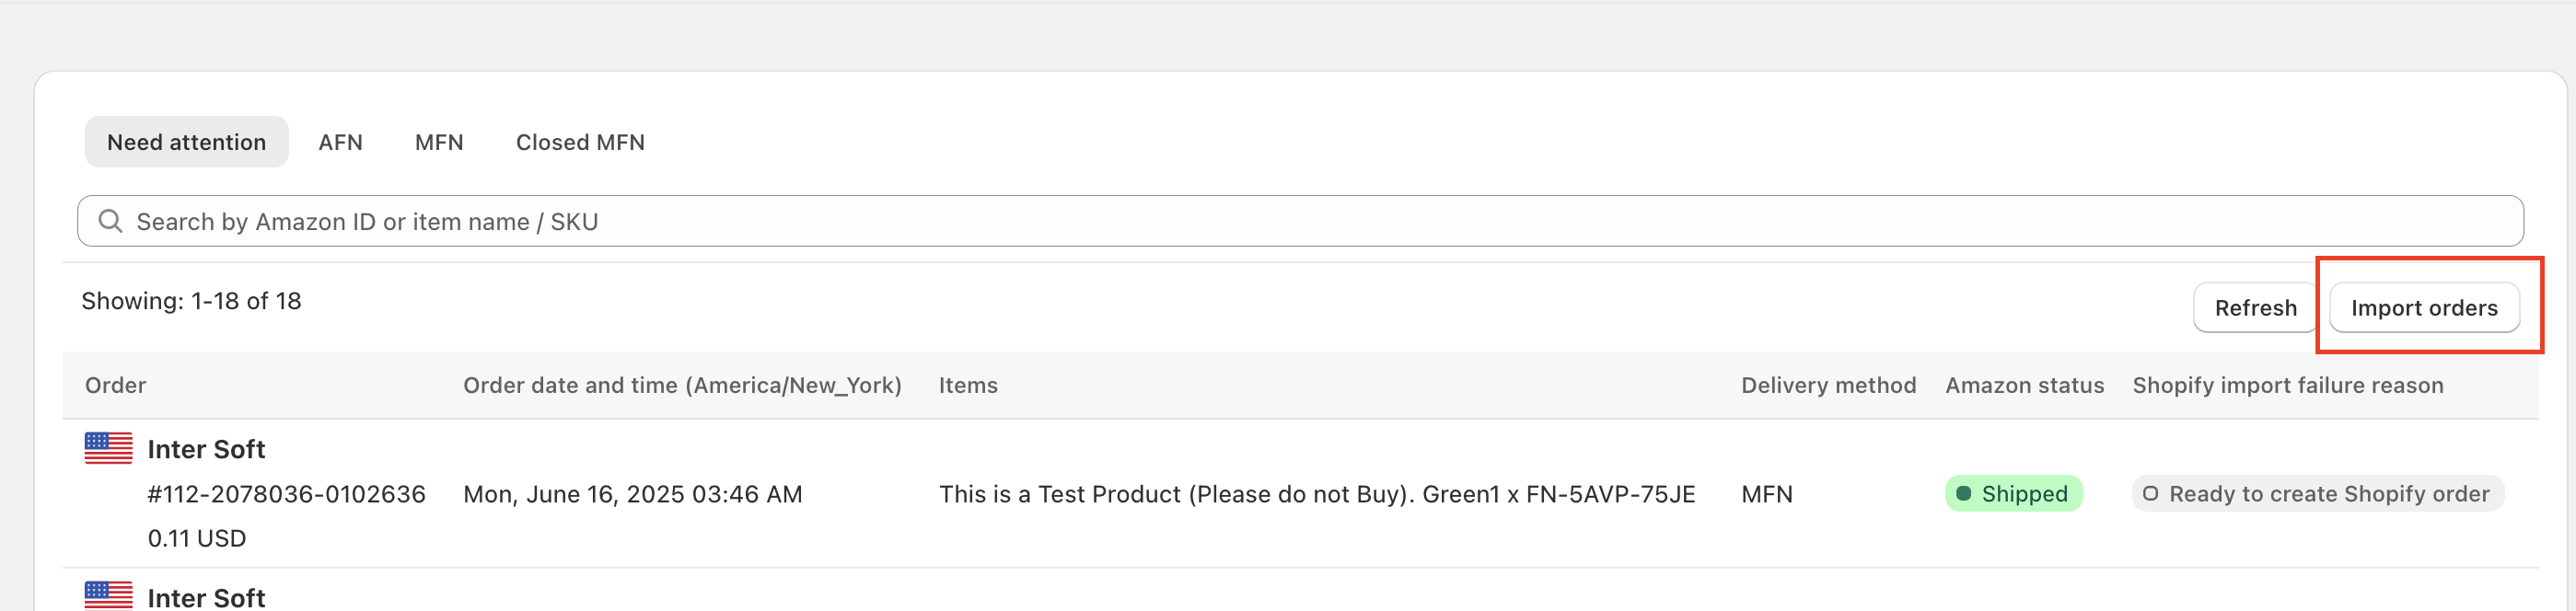The image size is (2576, 611).
Task: Switch to the MFN tab
Action: pos(439,142)
